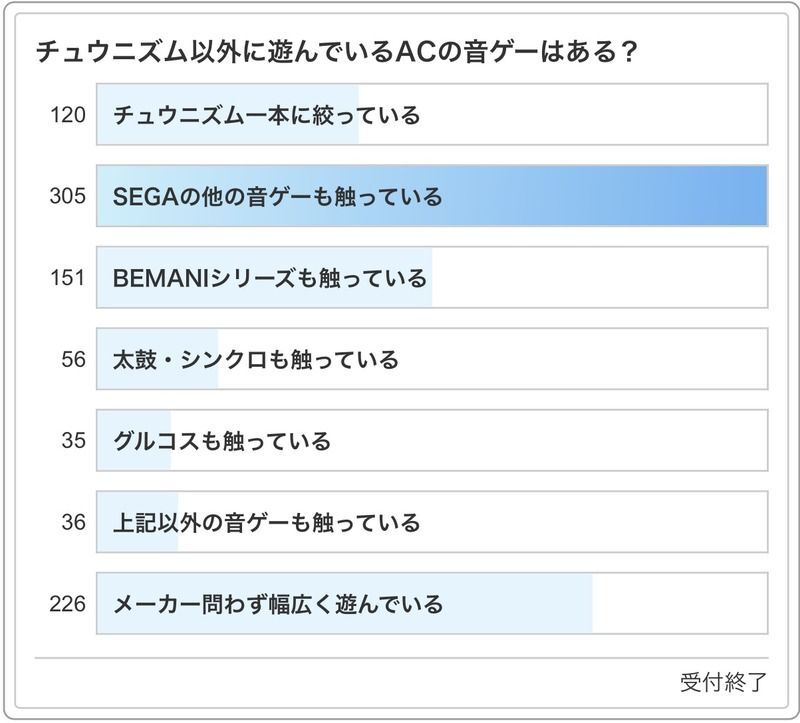Click the unfilled white part of グルコス bar
Viewport: 800px width, 723px height.
[x=550, y=441]
